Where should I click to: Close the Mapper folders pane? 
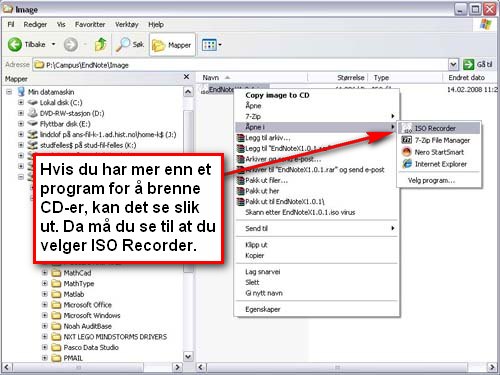point(186,77)
